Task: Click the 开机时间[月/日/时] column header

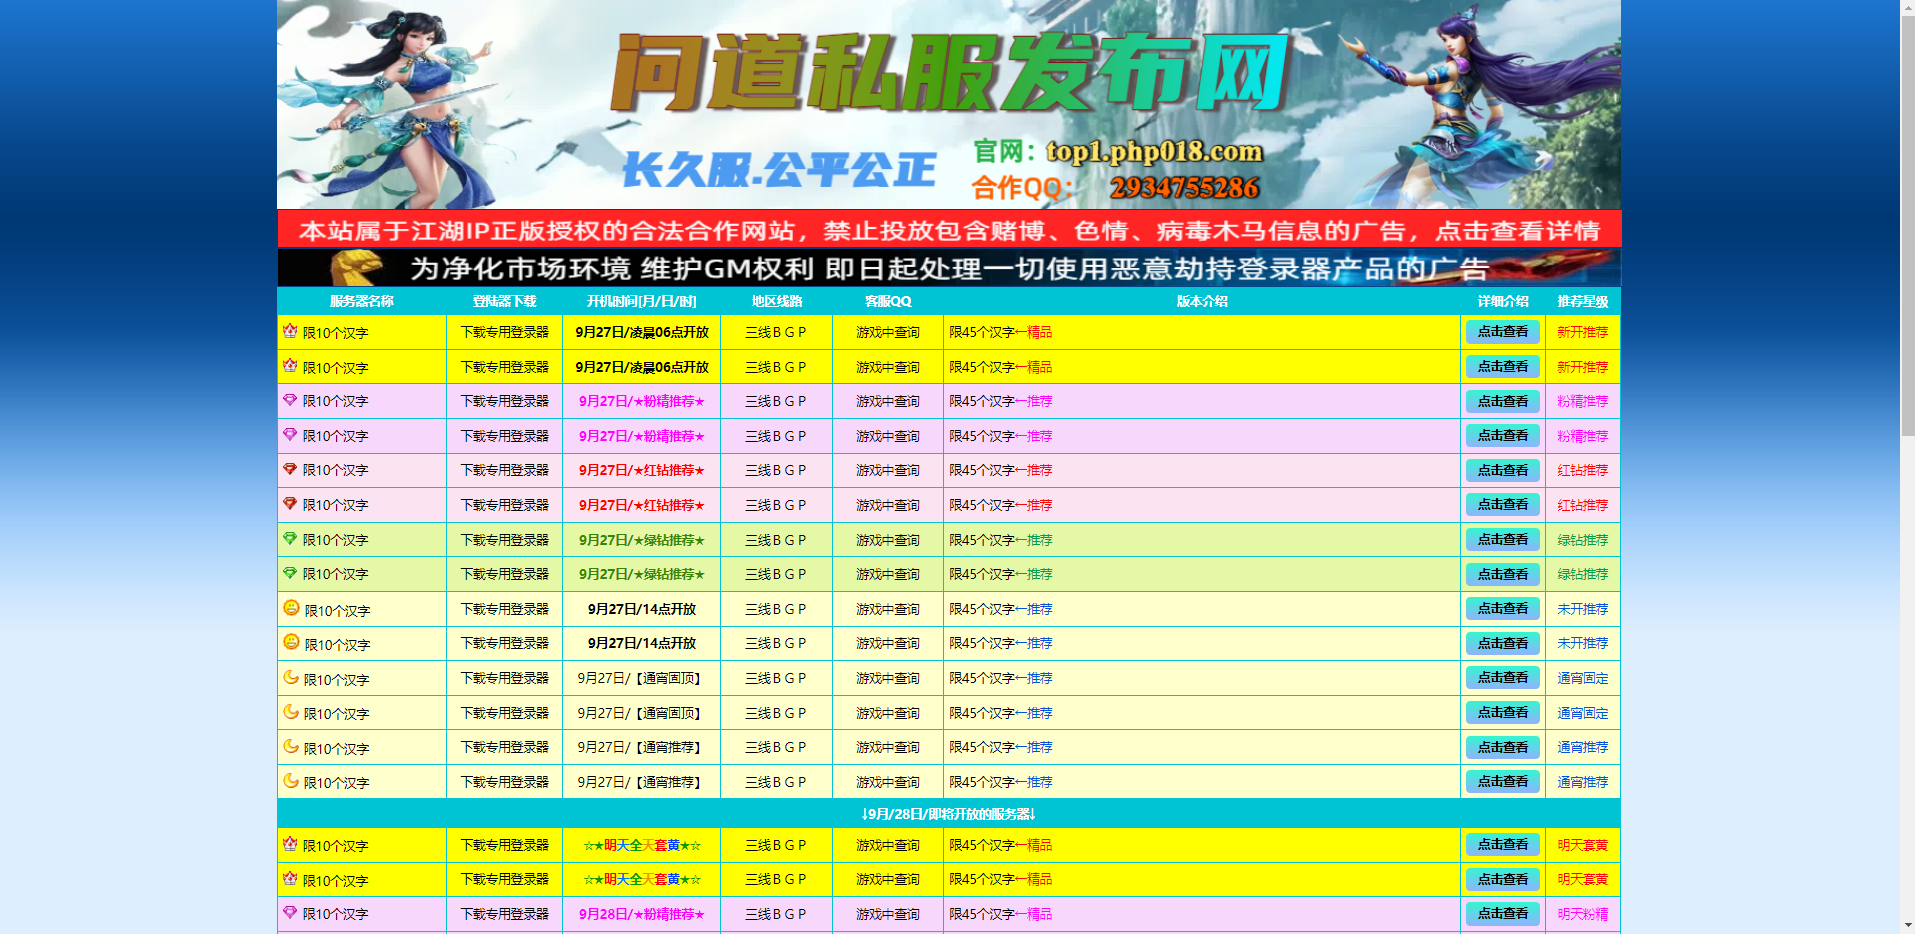Action: (642, 301)
